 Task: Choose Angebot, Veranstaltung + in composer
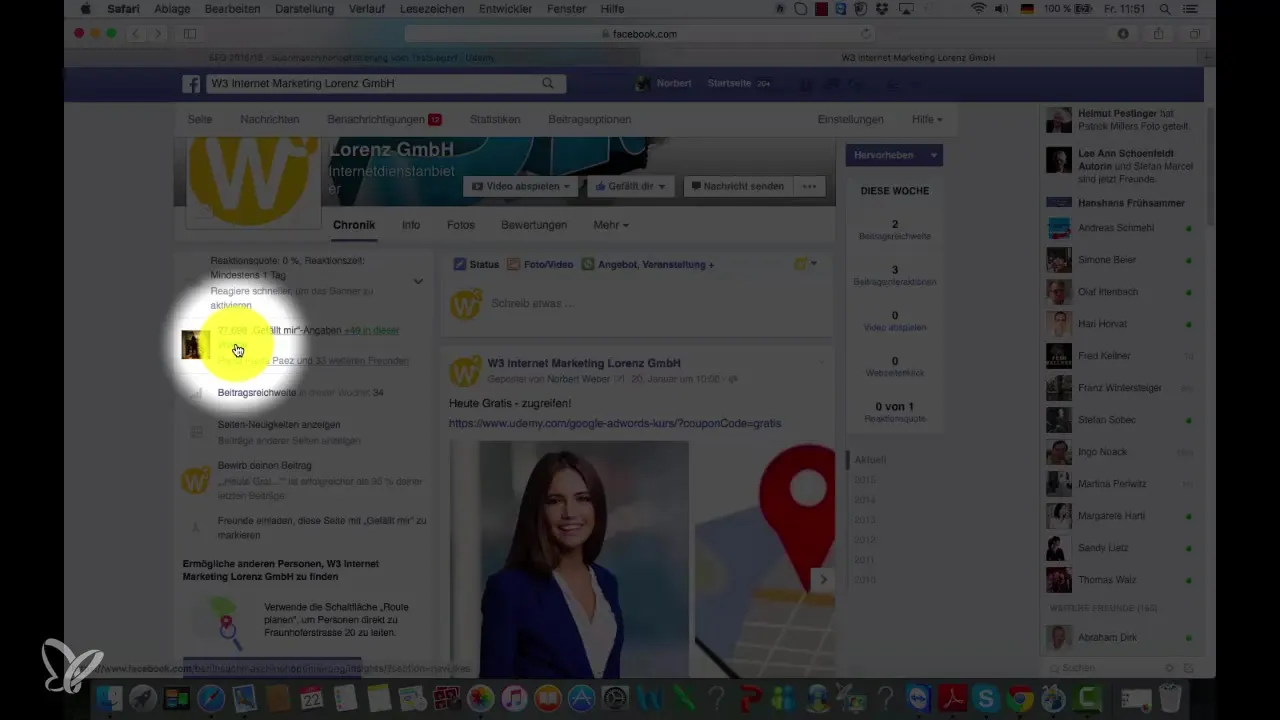pos(649,265)
